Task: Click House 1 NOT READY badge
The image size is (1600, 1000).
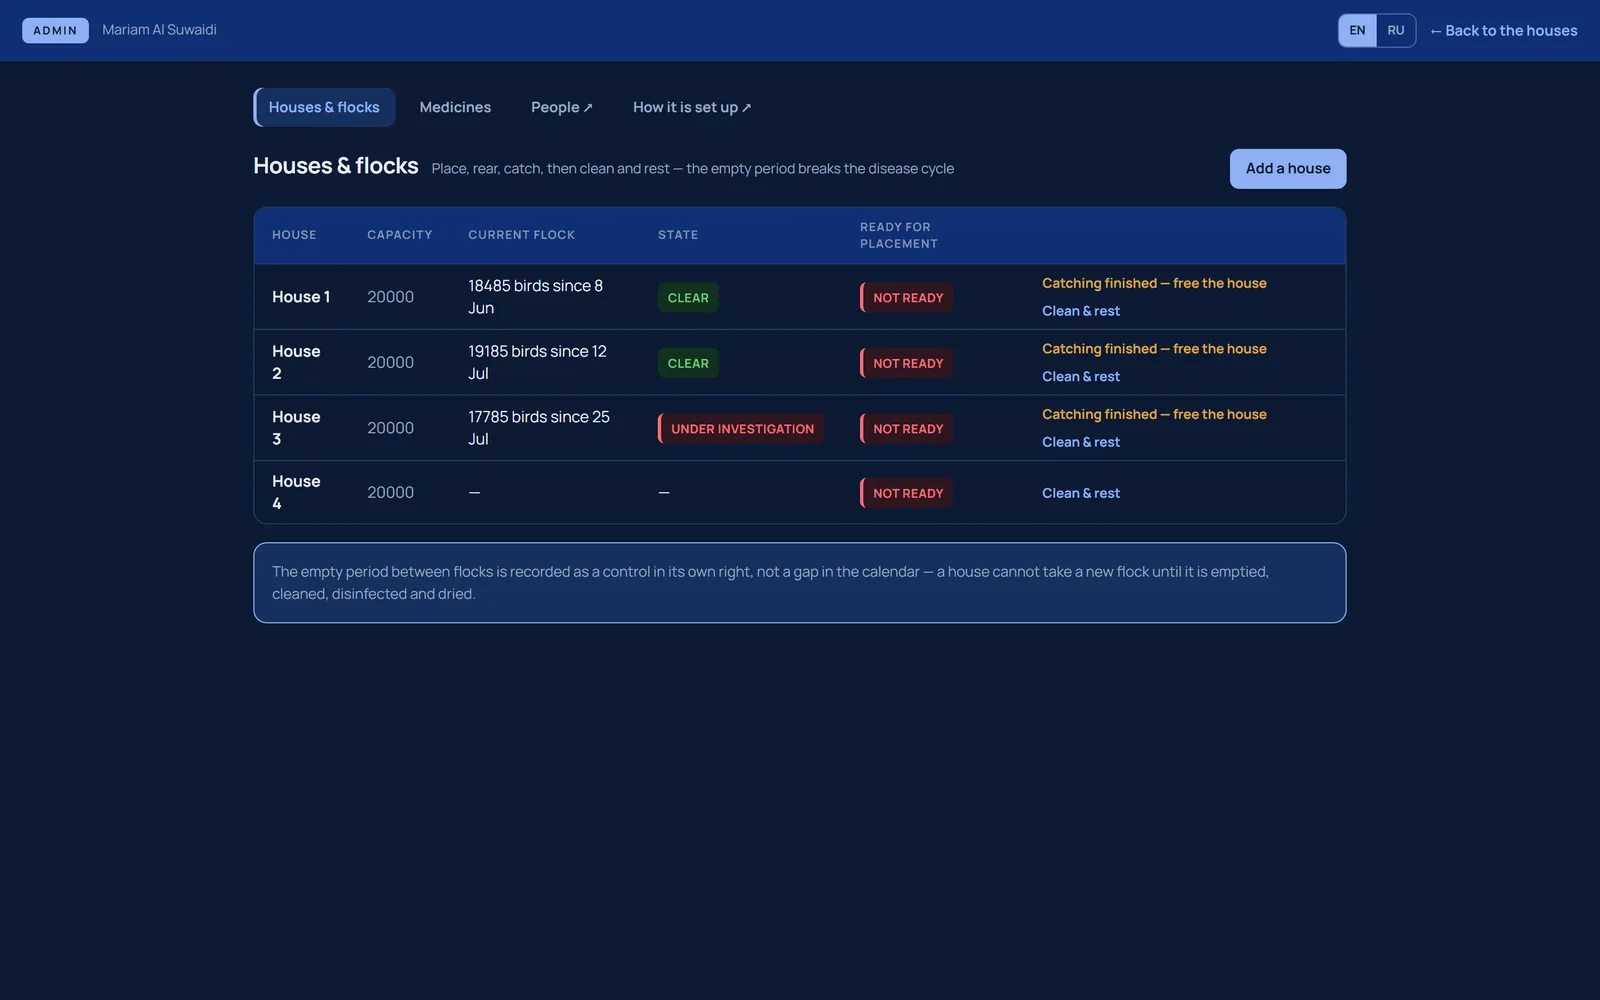Action: tap(907, 298)
